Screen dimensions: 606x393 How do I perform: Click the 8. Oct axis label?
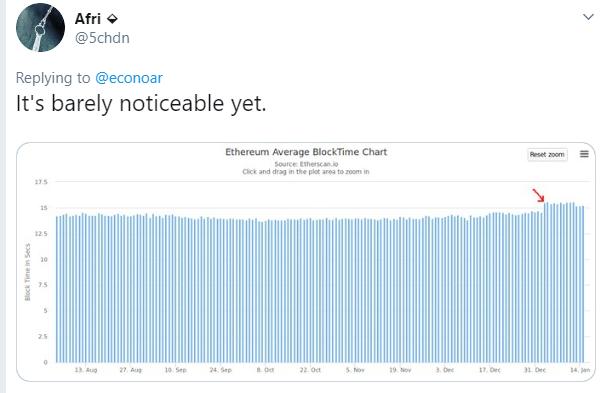coord(265,370)
